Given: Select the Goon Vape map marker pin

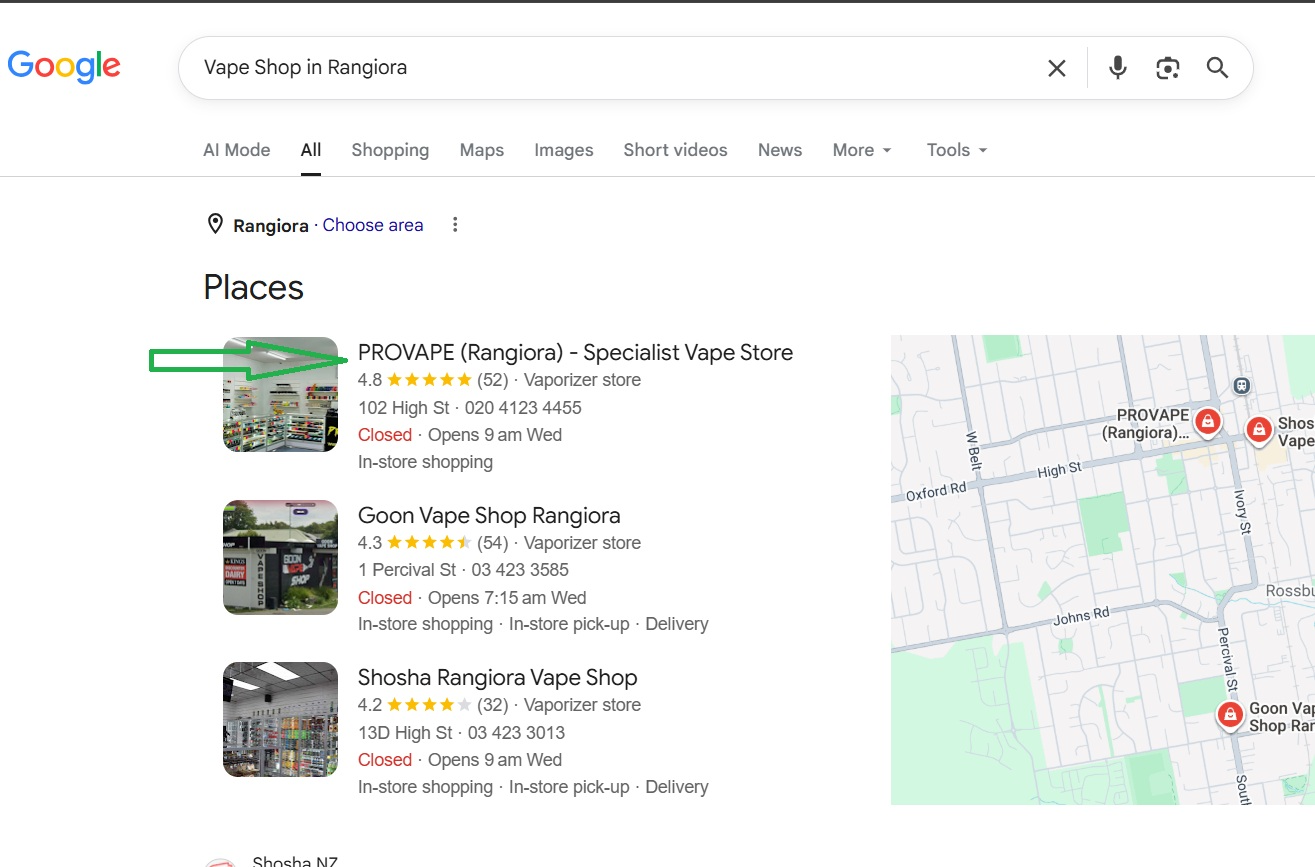Looking at the screenshot, I should (1230, 716).
